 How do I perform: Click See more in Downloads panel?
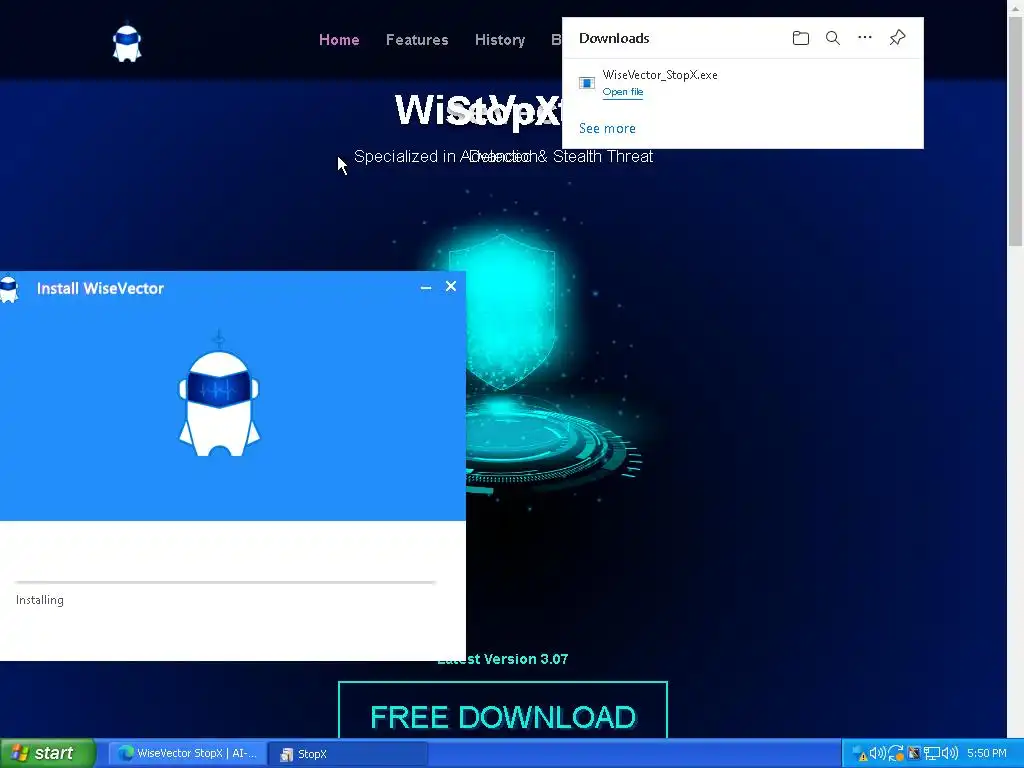(x=607, y=129)
